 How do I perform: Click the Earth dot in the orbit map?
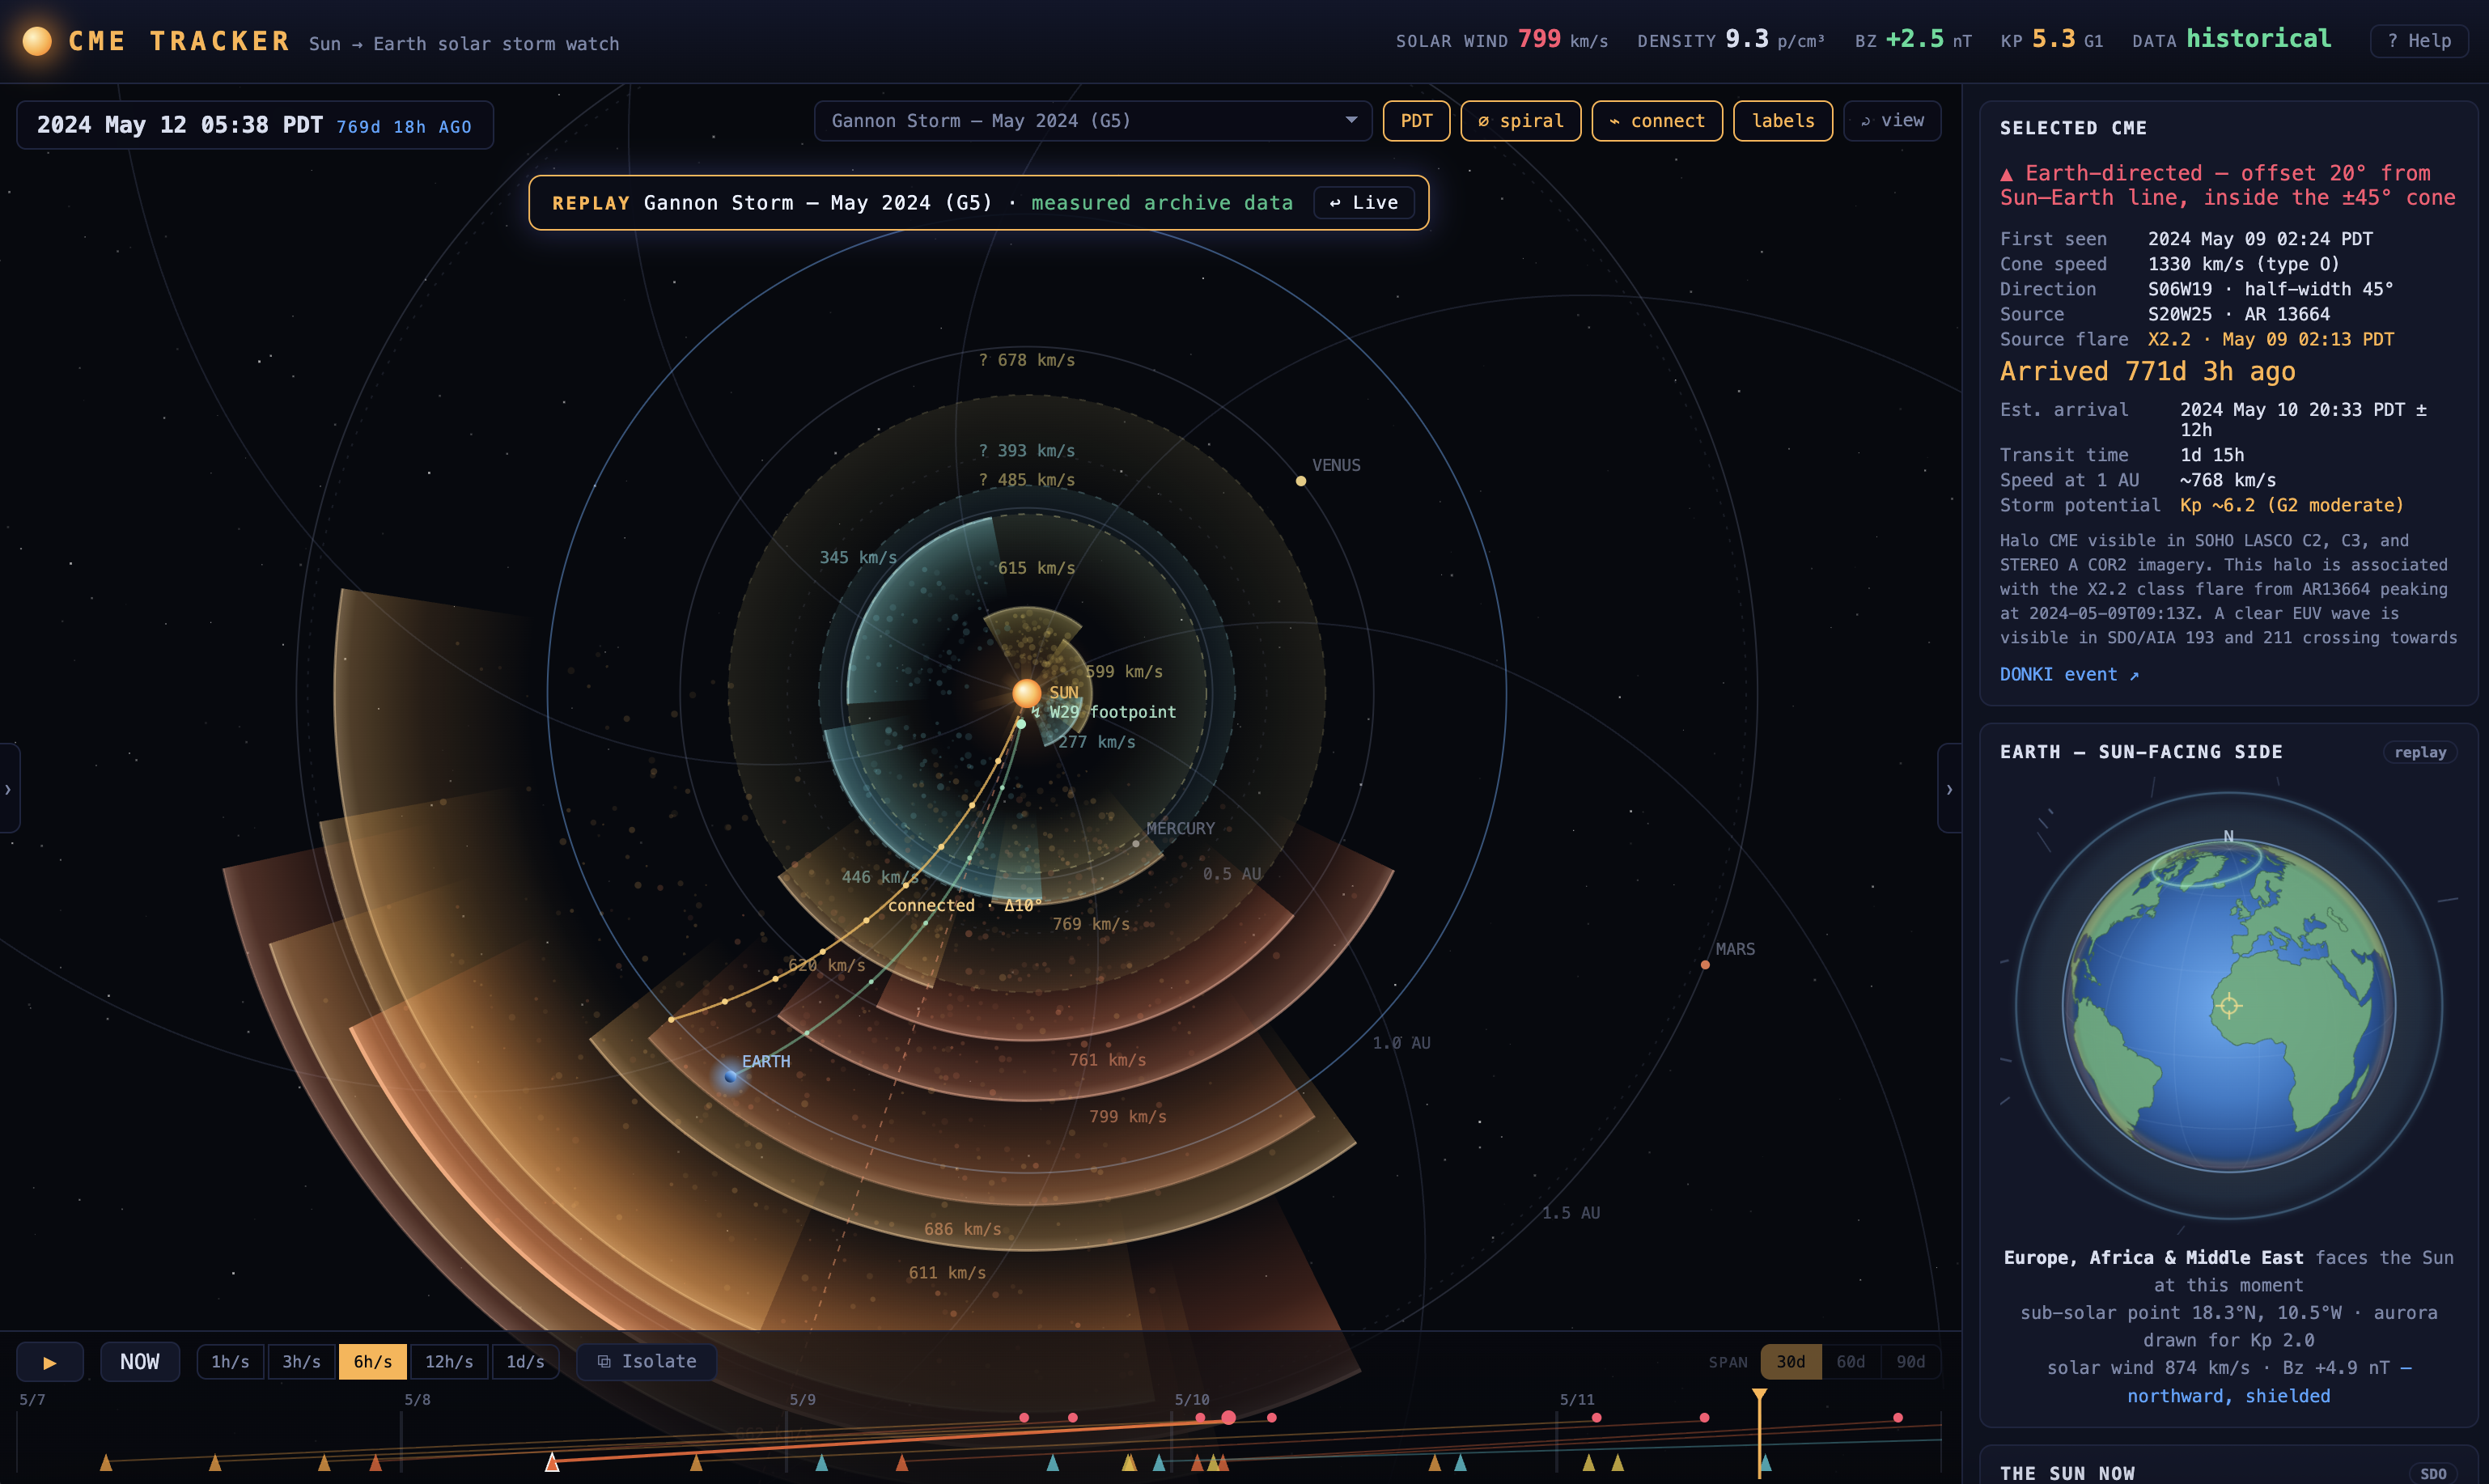pyautogui.click(x=730, y=1077)
